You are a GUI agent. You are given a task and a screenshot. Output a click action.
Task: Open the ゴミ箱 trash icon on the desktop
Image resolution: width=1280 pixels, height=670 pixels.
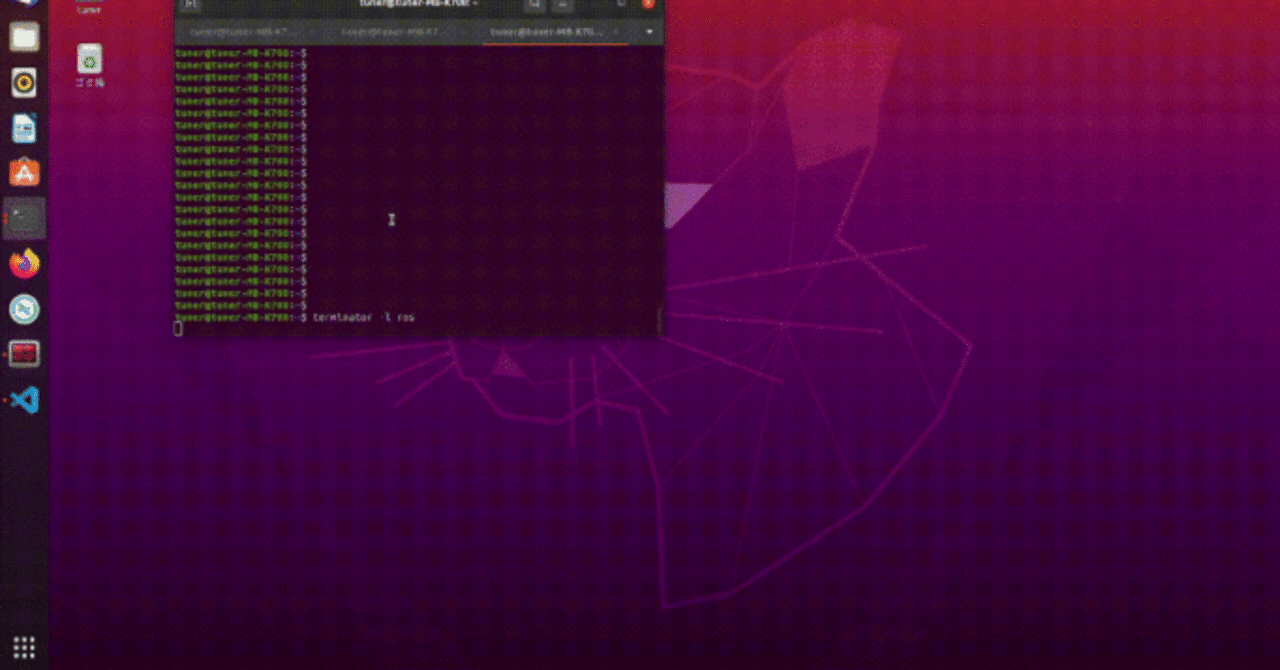pyautogui.click(x=89, y=60)
